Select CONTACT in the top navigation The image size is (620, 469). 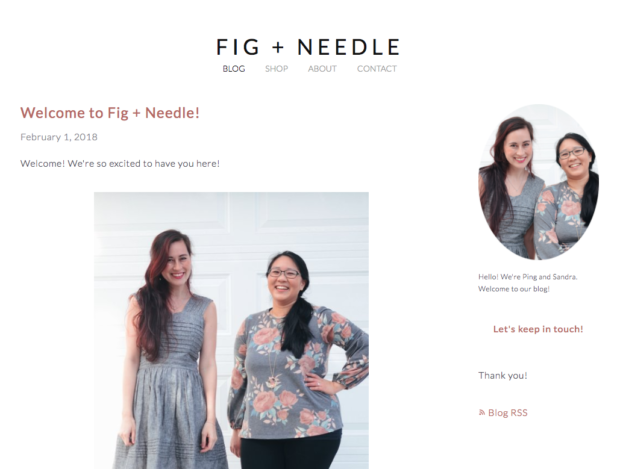(377, 69)
